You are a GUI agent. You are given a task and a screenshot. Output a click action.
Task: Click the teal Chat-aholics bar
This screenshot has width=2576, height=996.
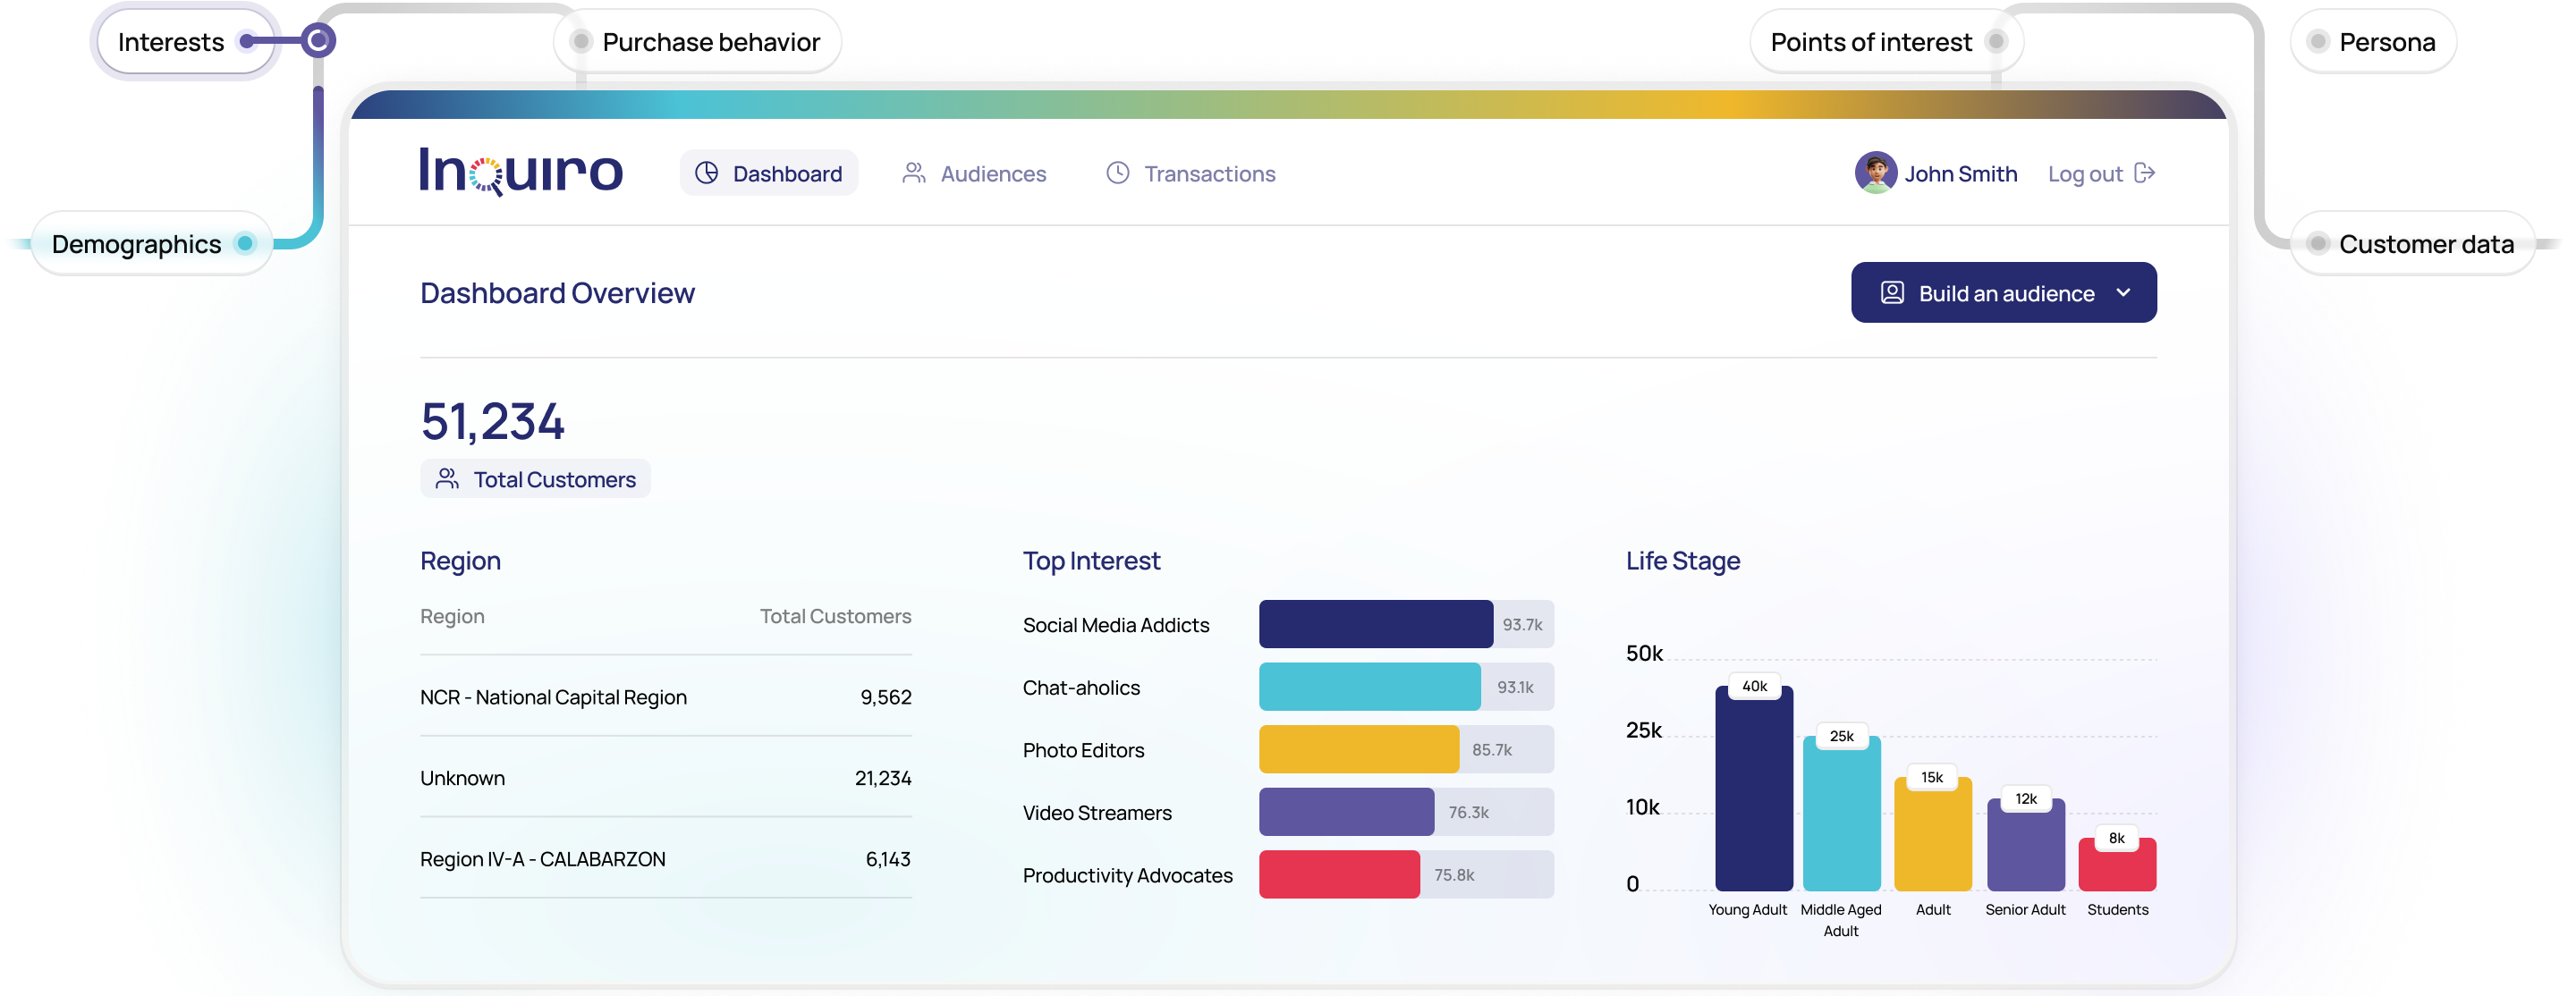pos(1370,687)
